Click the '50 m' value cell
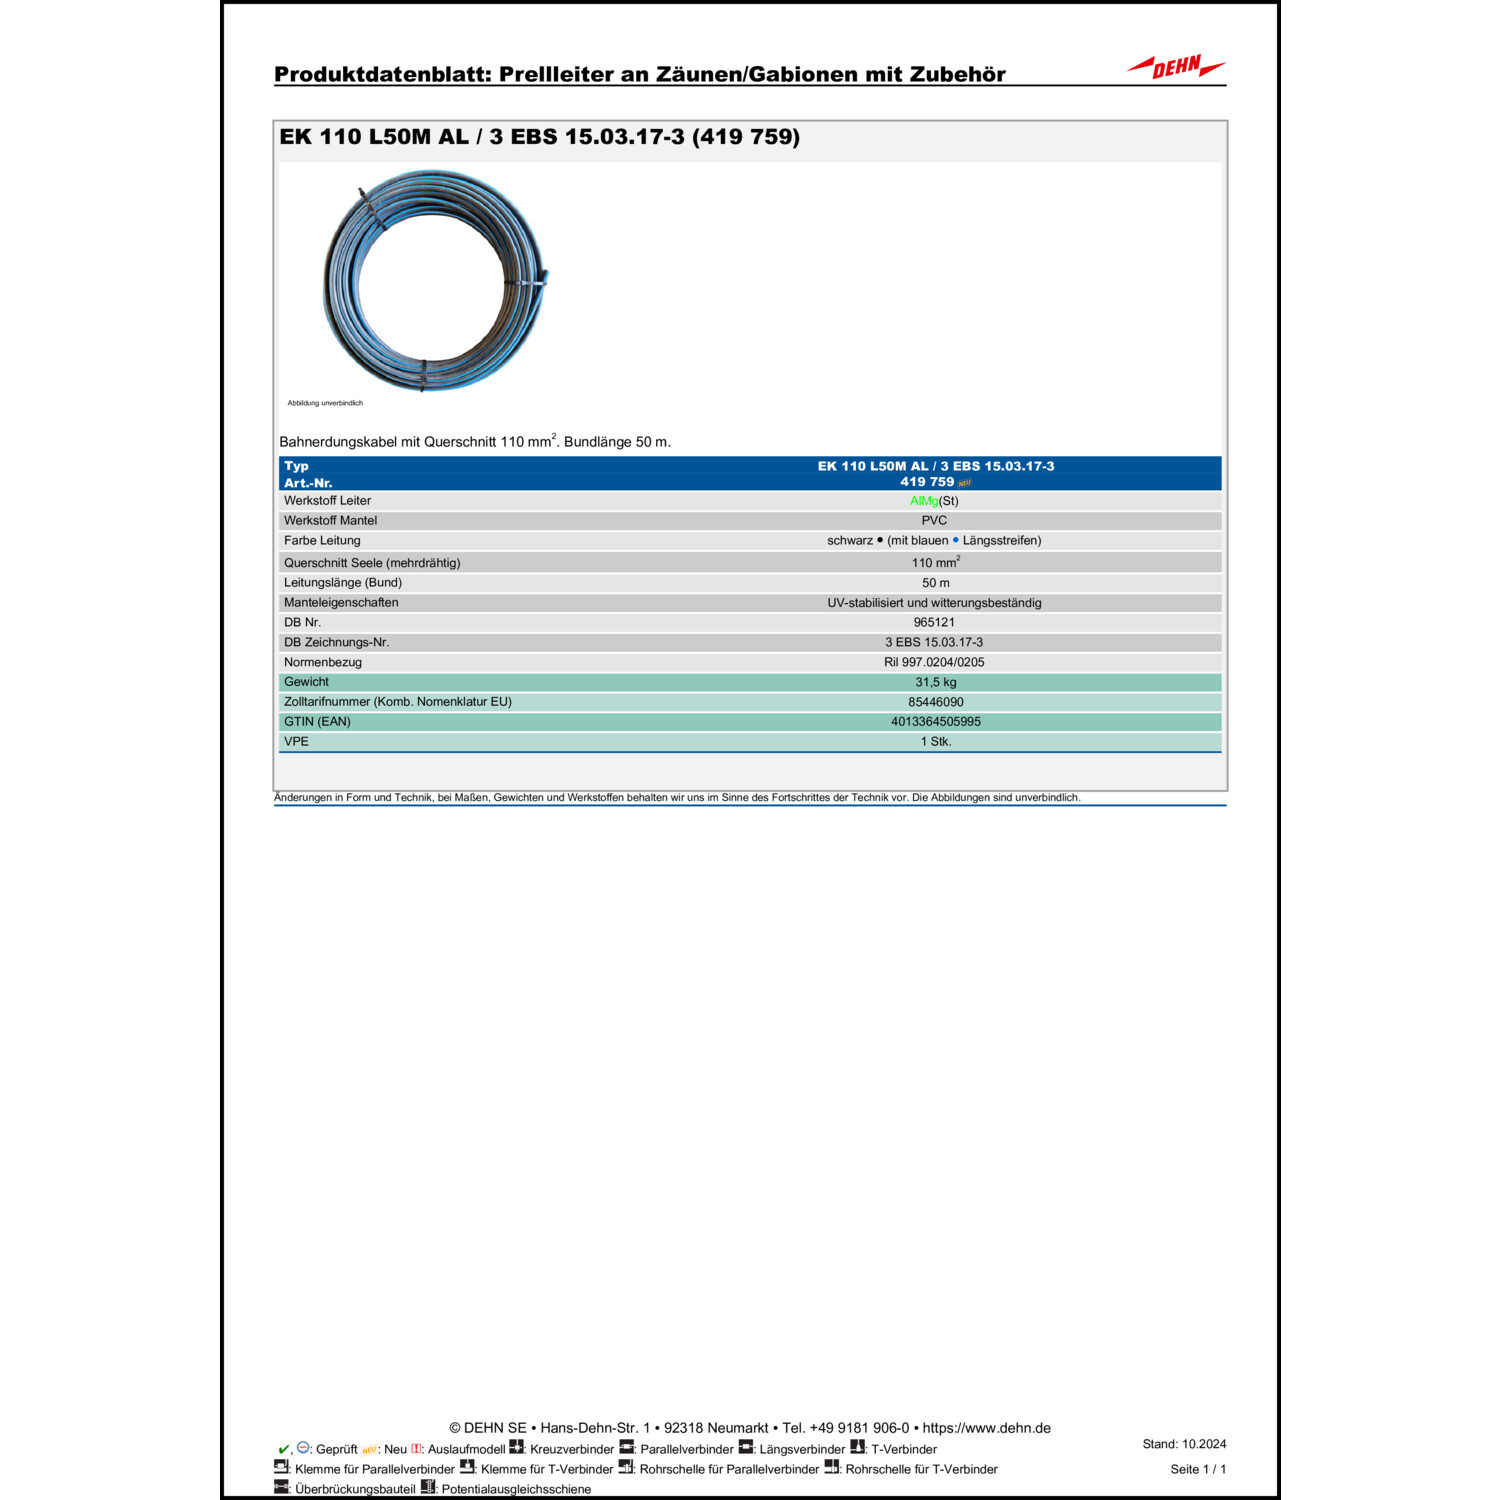 pyautogui.click(x=936, y=583)
